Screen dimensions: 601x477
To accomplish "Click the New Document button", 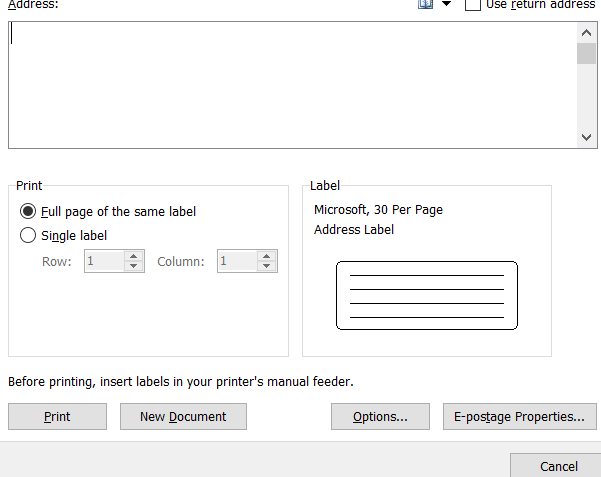I will [183, 417].
